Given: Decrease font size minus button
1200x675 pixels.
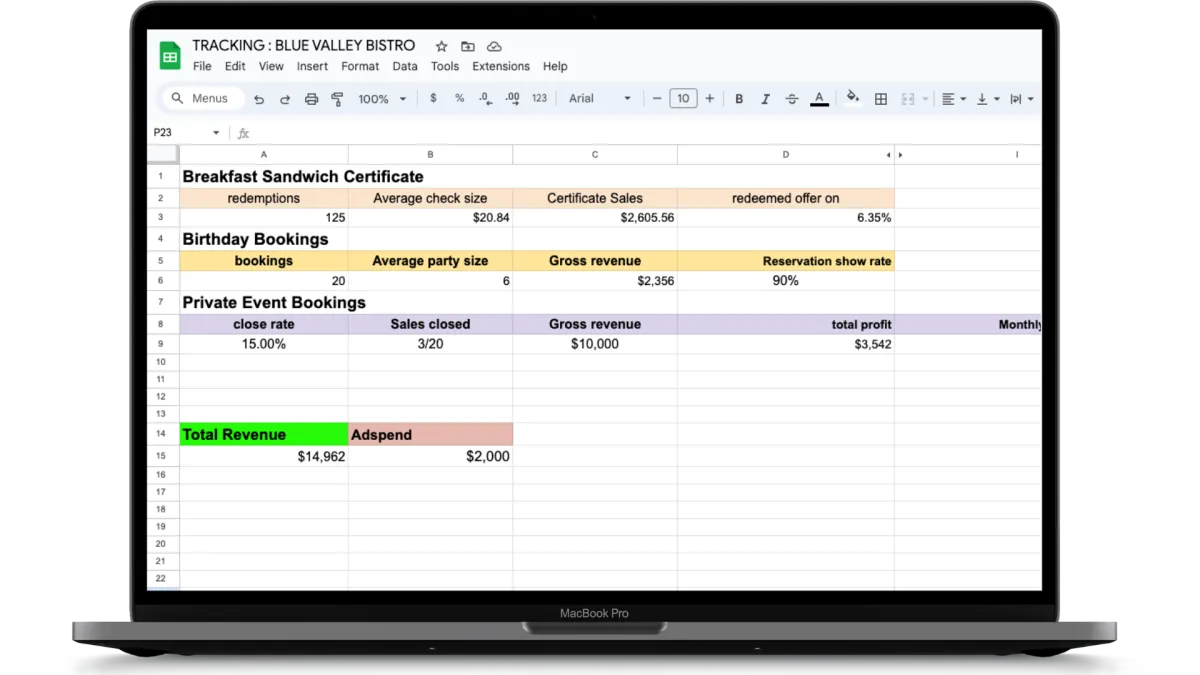Looking at the screenshot, I should pyautogui.click(x=657, y=98).
